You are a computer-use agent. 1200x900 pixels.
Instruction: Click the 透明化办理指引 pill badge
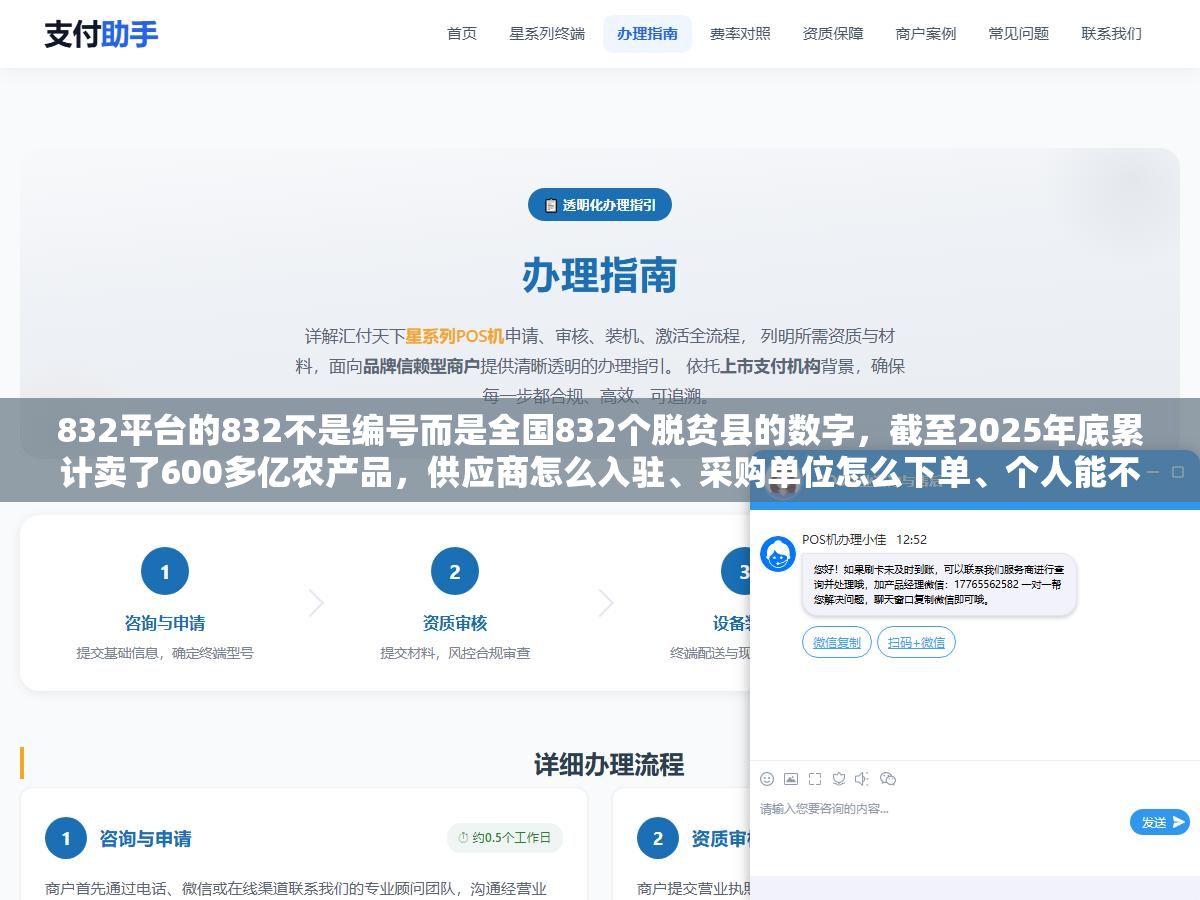[x=600, y=205]
